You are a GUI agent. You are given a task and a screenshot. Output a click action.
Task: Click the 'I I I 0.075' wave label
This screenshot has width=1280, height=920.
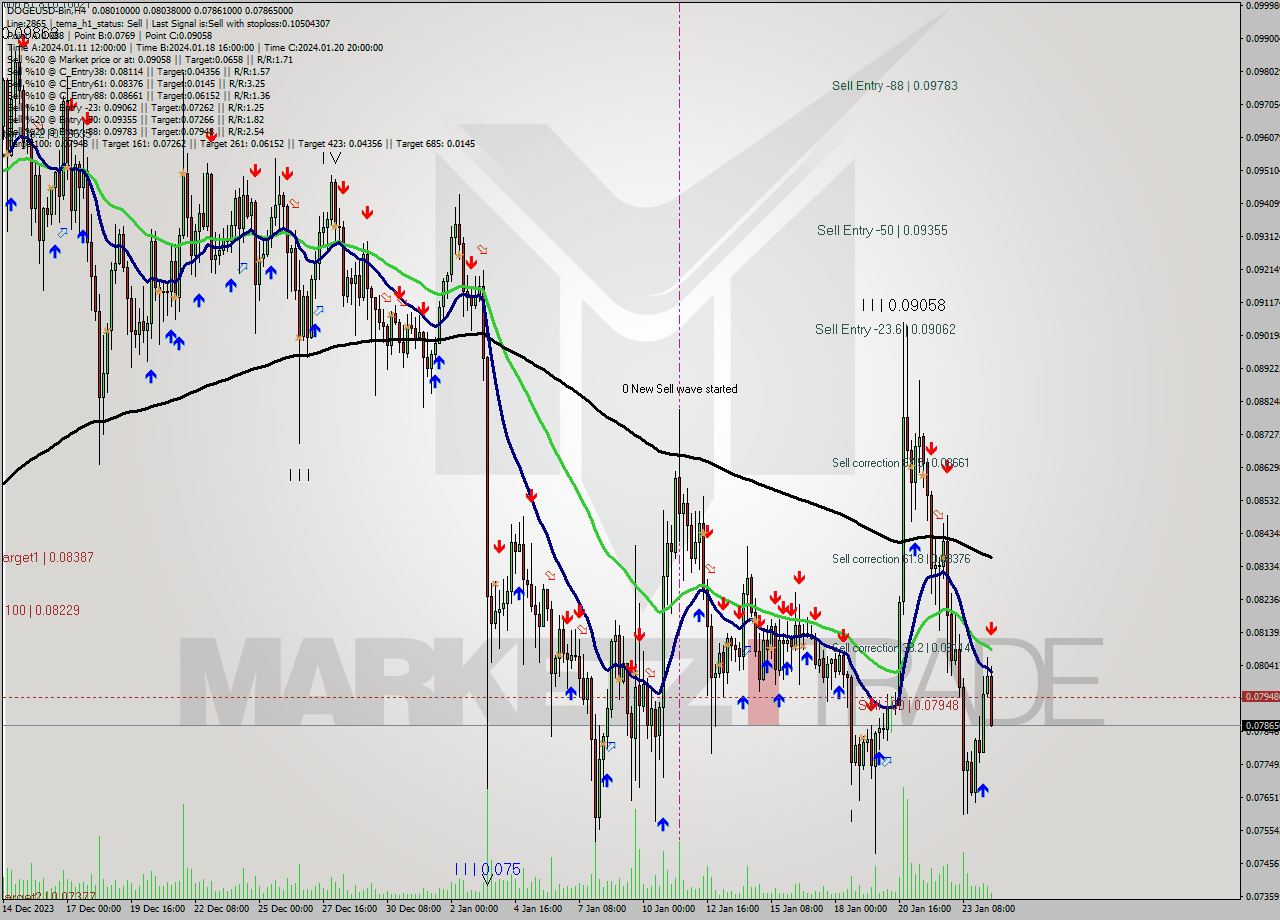(488, 869)
